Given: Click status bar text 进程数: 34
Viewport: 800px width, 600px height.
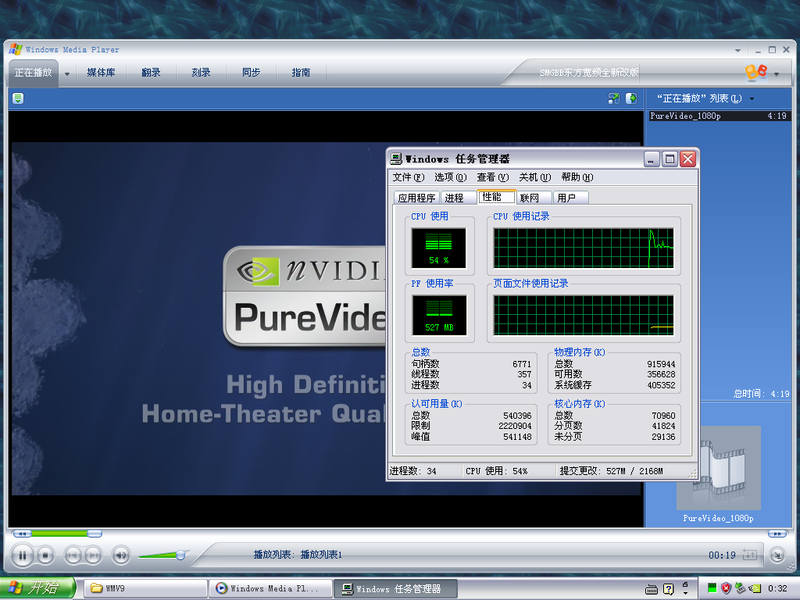Looking at the screenshot, I should pyautogui.click(x=413, y=471).
